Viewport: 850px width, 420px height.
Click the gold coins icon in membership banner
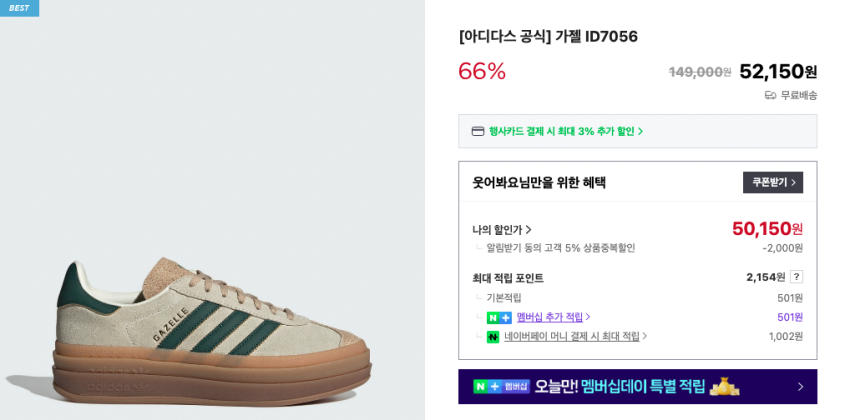pos(724,386)
